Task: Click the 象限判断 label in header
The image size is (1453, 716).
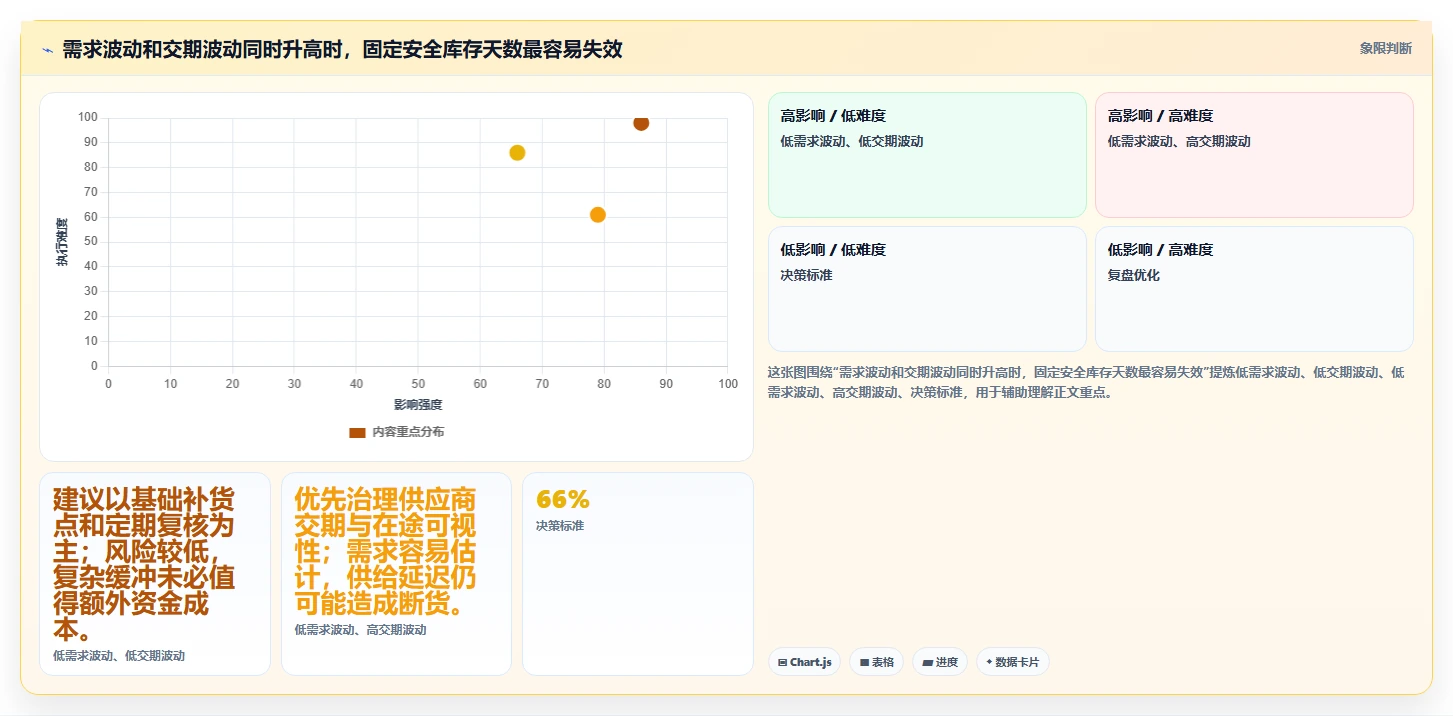Action: point(1385,48)
